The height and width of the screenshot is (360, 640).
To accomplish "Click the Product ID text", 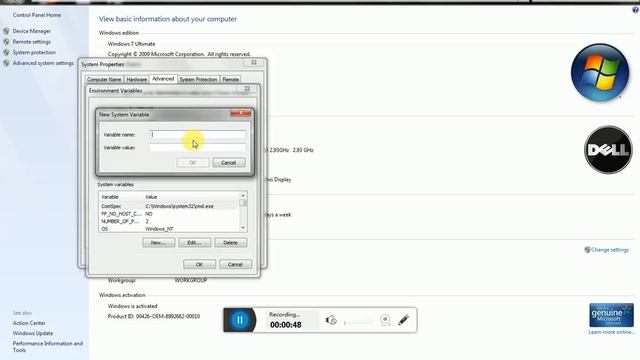I will click(154, 316).
